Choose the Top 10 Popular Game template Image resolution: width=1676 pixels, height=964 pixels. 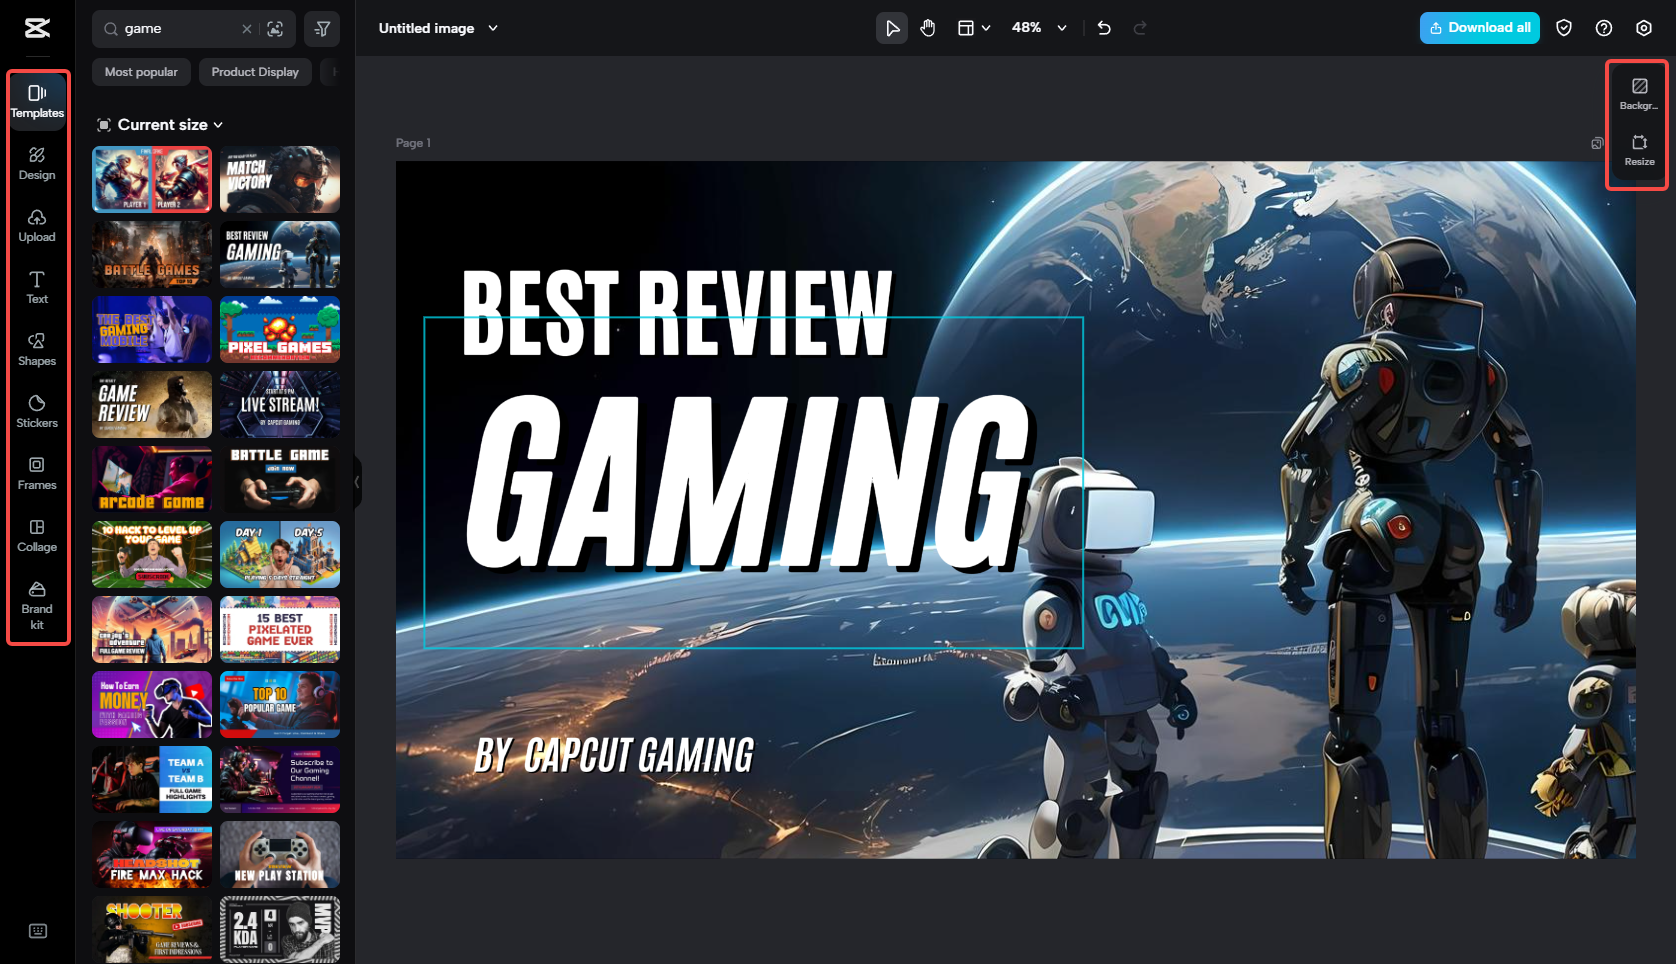coord(280,705)
